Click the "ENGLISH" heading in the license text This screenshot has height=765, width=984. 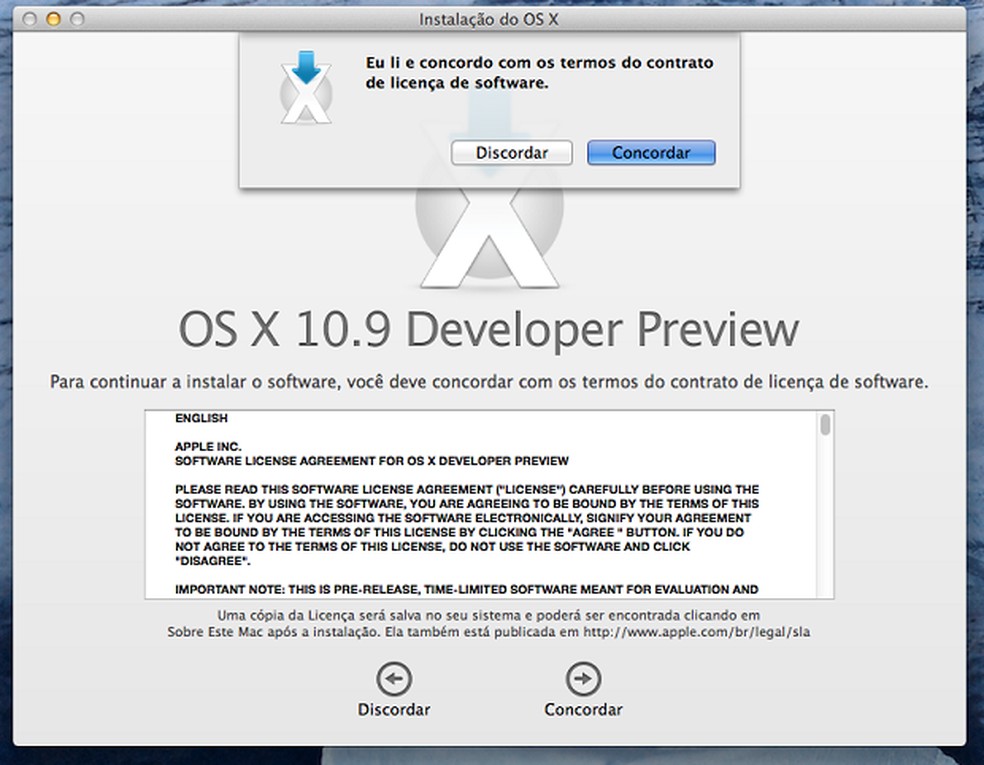point(201,418)
